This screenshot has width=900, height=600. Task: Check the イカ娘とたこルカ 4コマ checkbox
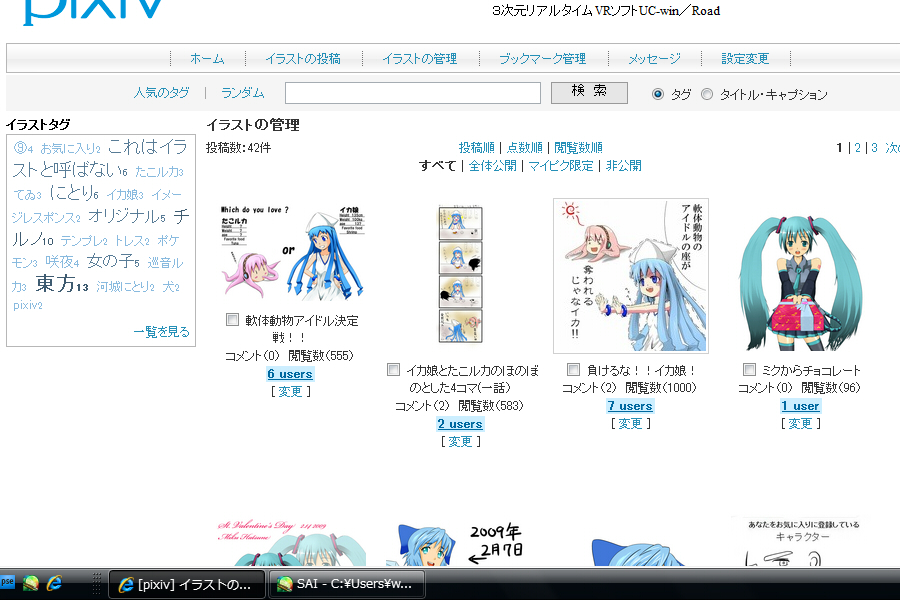(x=393, y=369)
